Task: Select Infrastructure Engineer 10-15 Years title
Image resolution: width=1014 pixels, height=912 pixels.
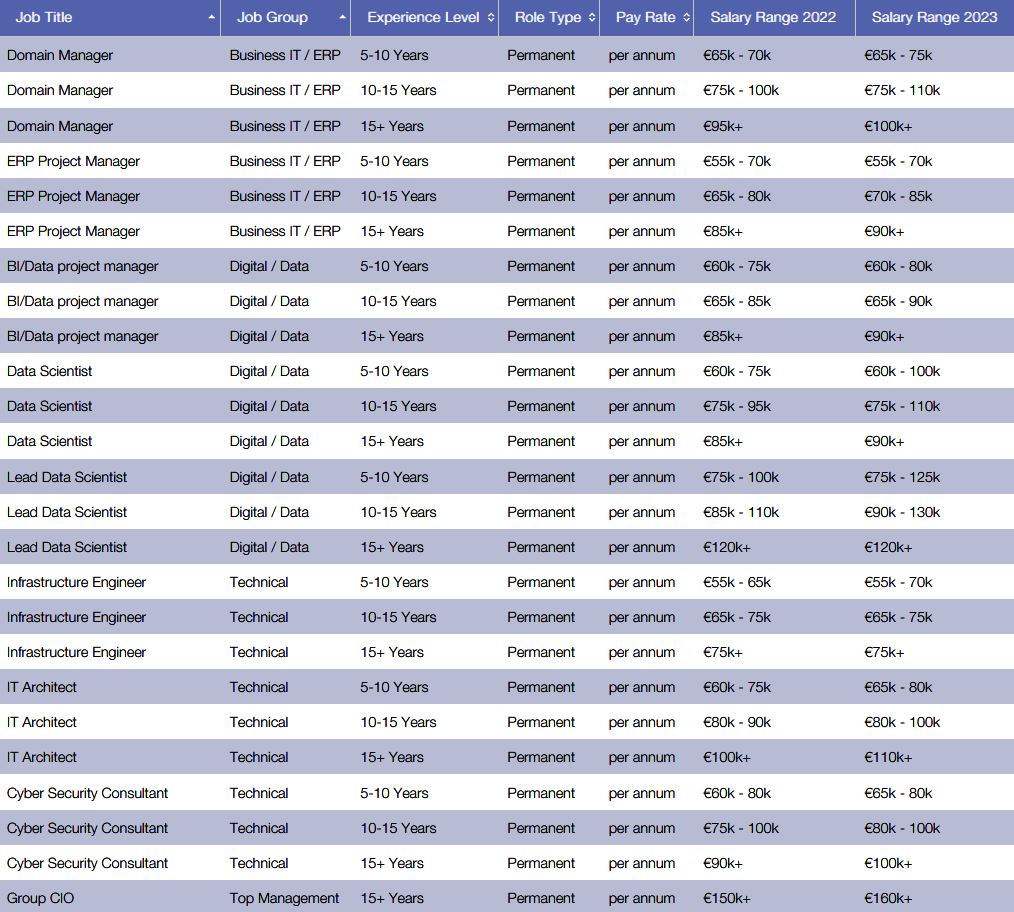Action: click(76, 617)
